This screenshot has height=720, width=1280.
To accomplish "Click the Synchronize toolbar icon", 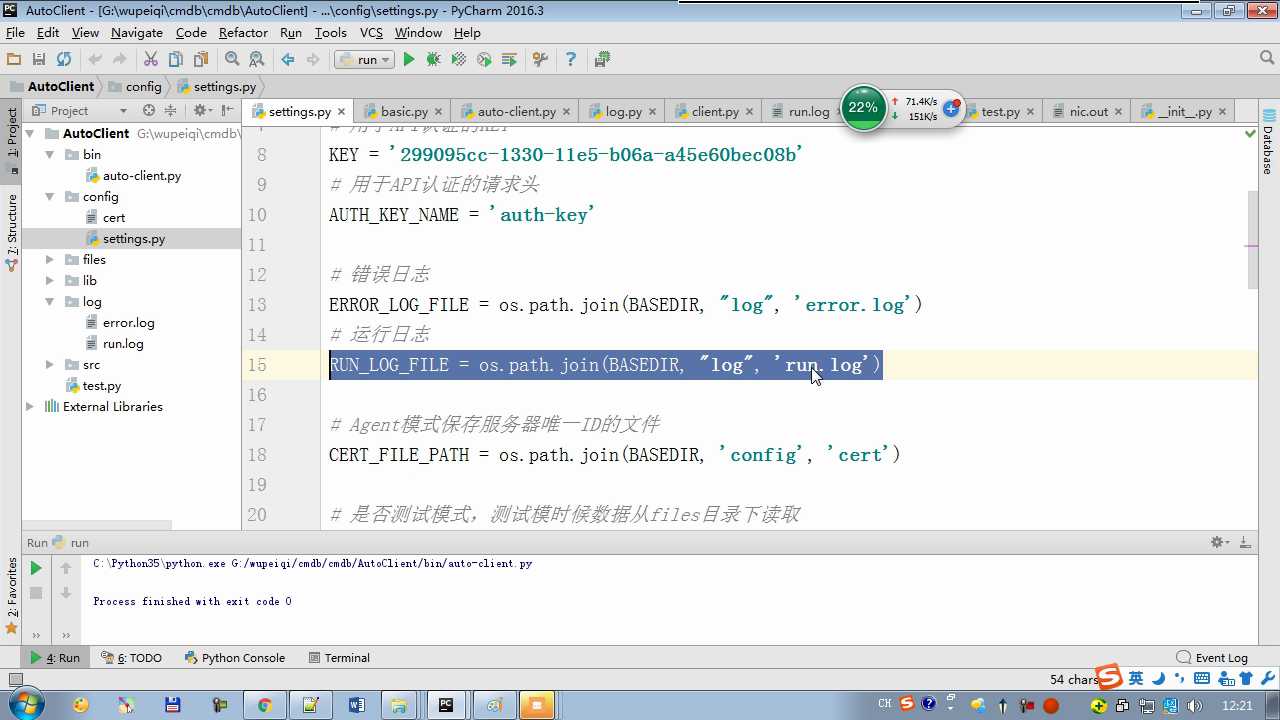I will (x=64, y=60).
